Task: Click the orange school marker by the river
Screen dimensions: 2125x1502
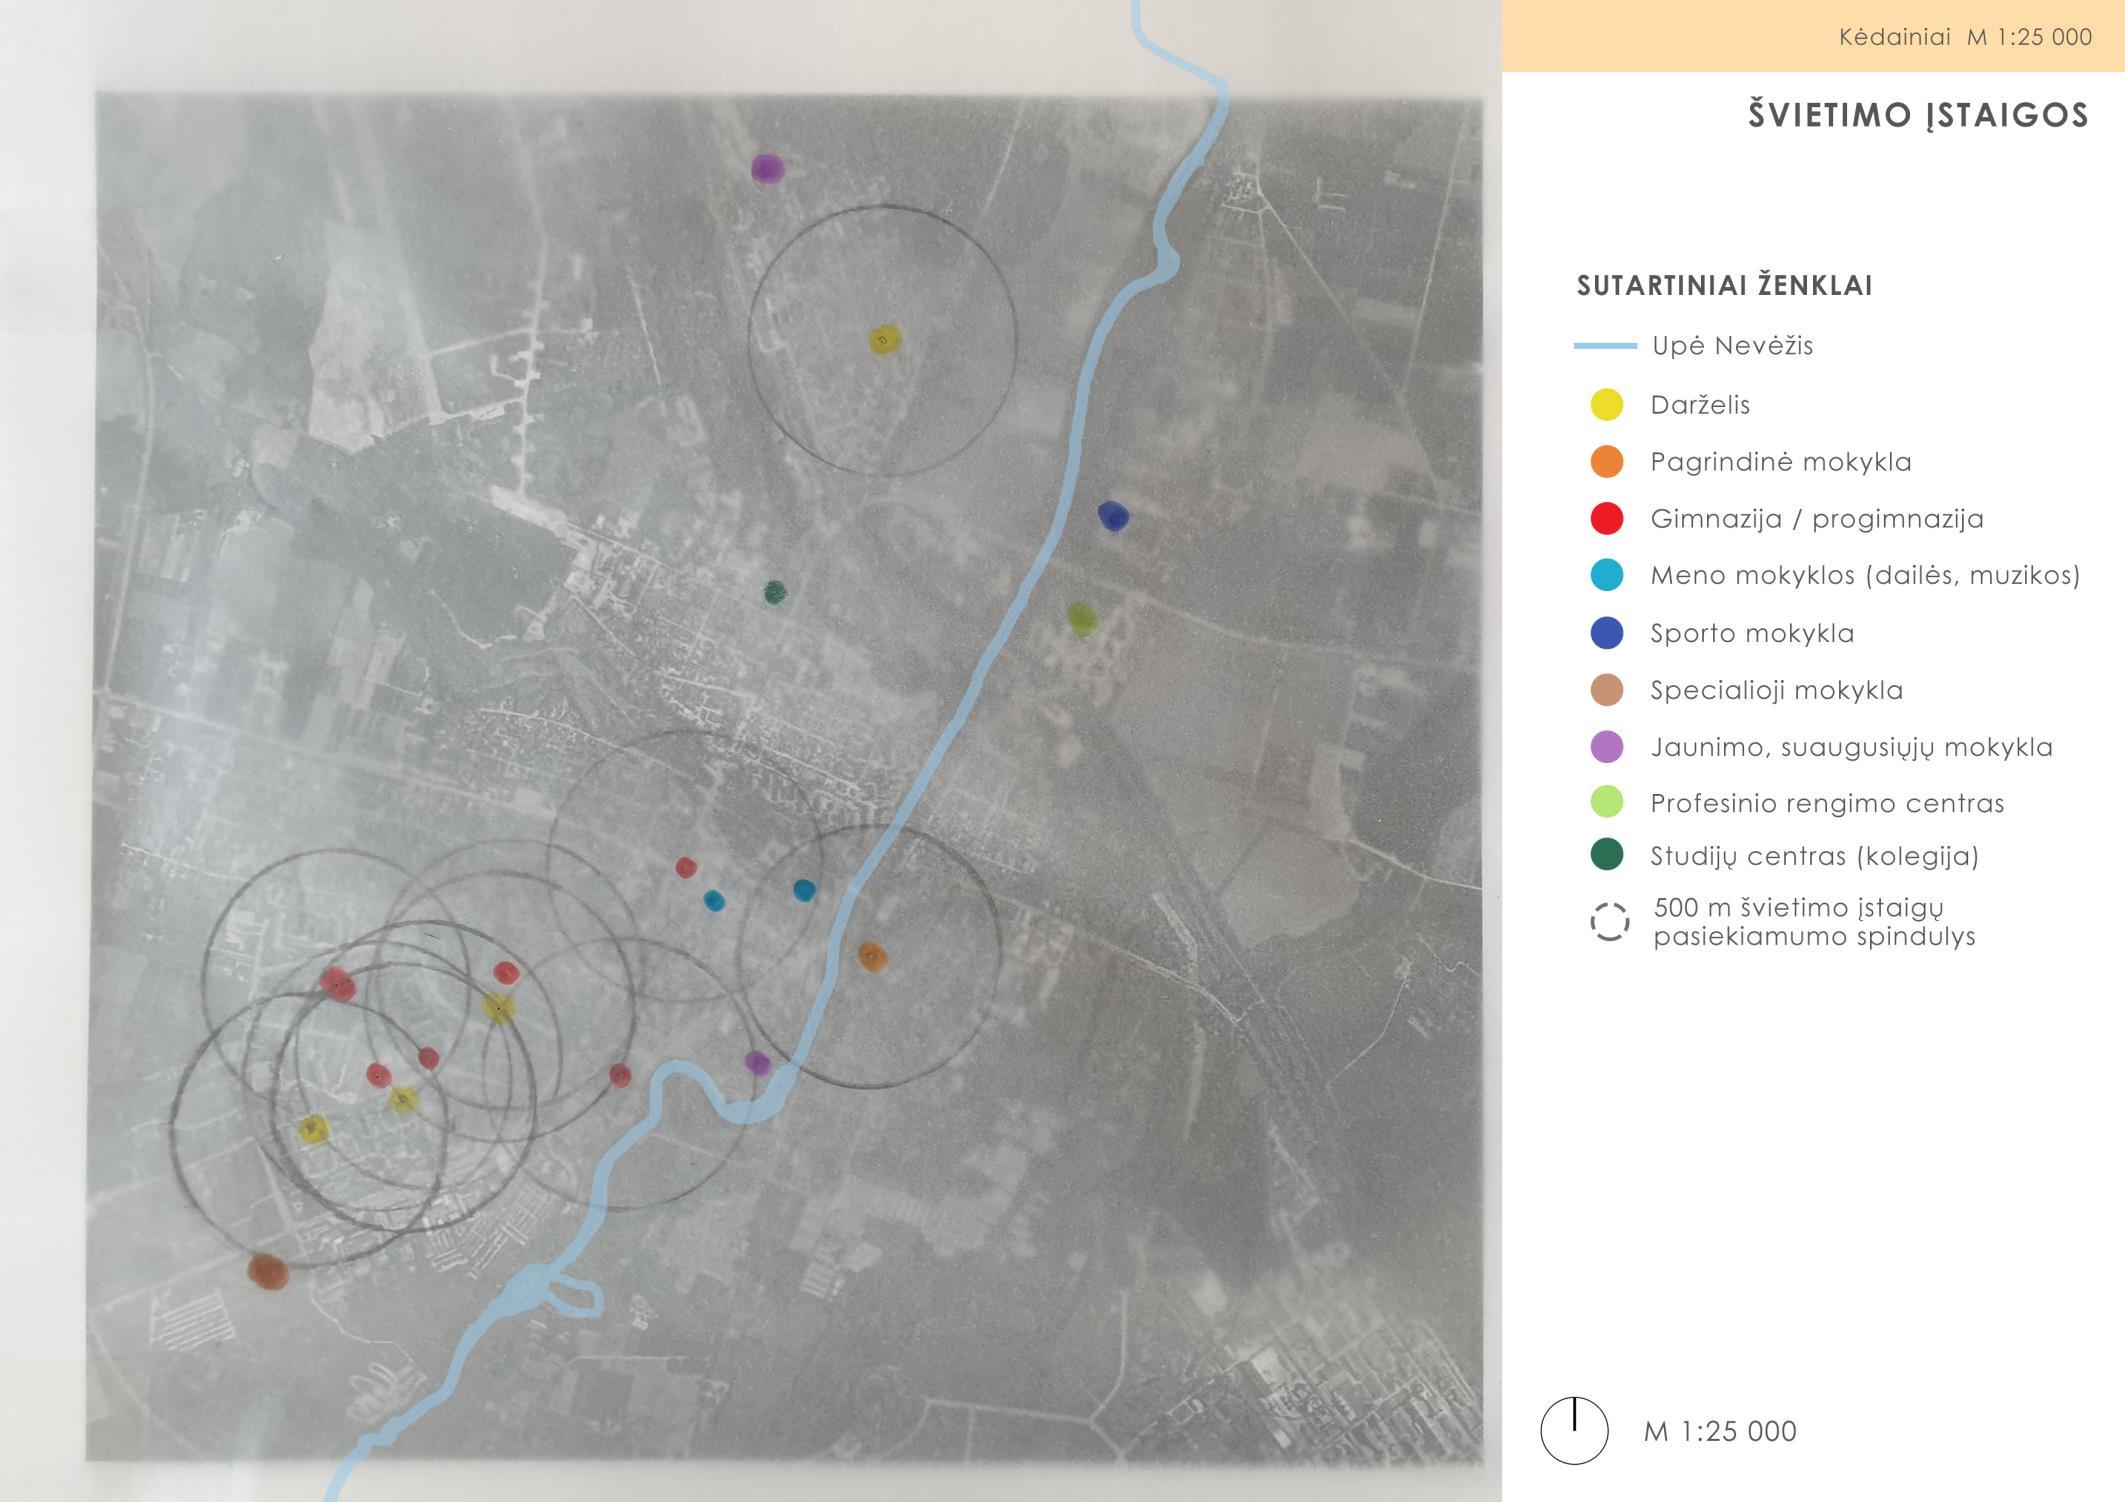Action: pyautogui.click(x=872, y=957)
